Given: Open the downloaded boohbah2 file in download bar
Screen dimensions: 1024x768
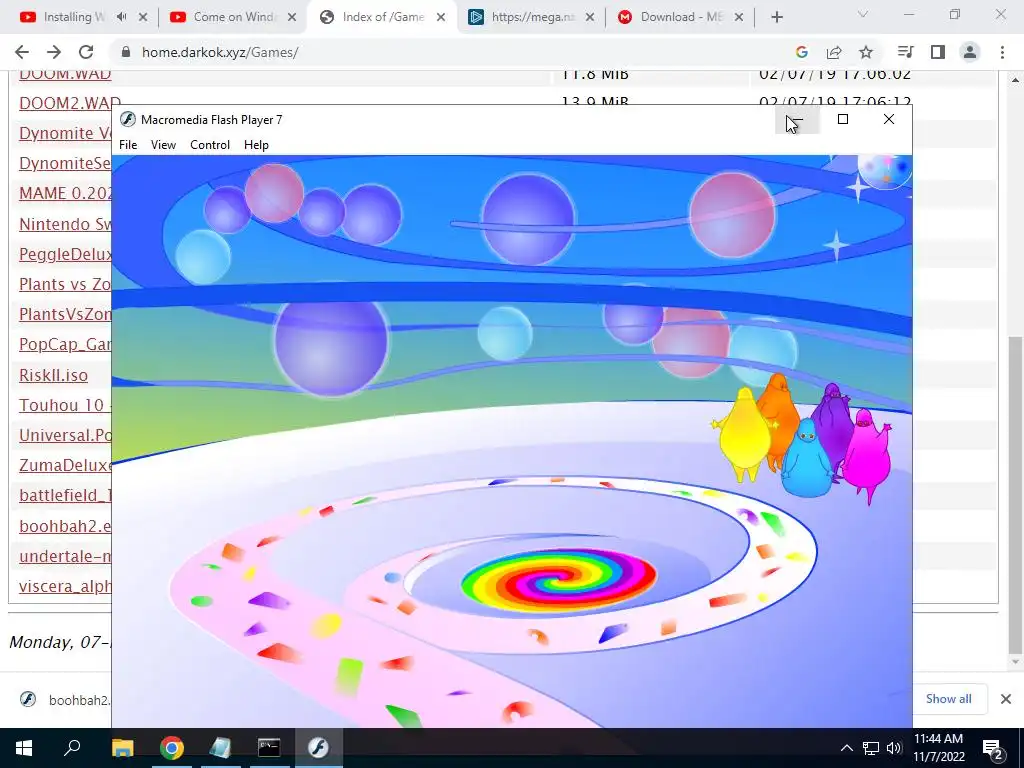Looking at the screenshot, I should coord(63,699).
